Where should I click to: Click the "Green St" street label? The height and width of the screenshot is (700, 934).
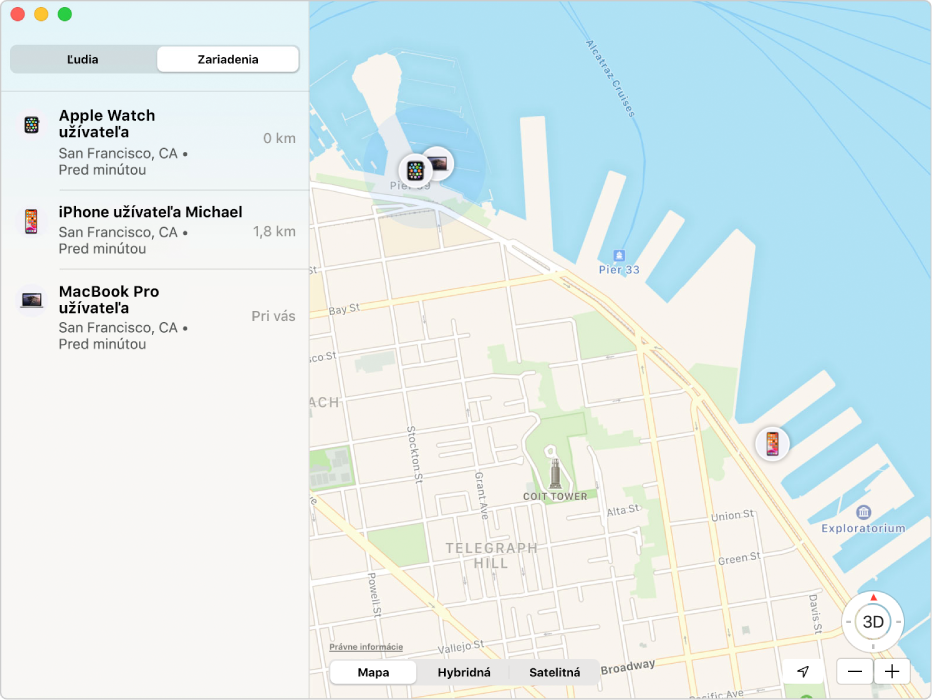click(x=739, y=559)
